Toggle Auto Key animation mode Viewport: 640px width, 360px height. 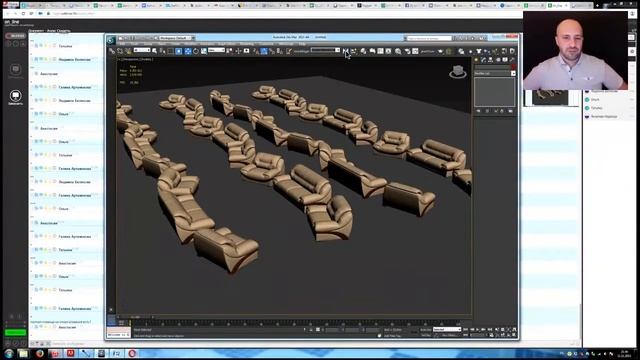(425, 330)
